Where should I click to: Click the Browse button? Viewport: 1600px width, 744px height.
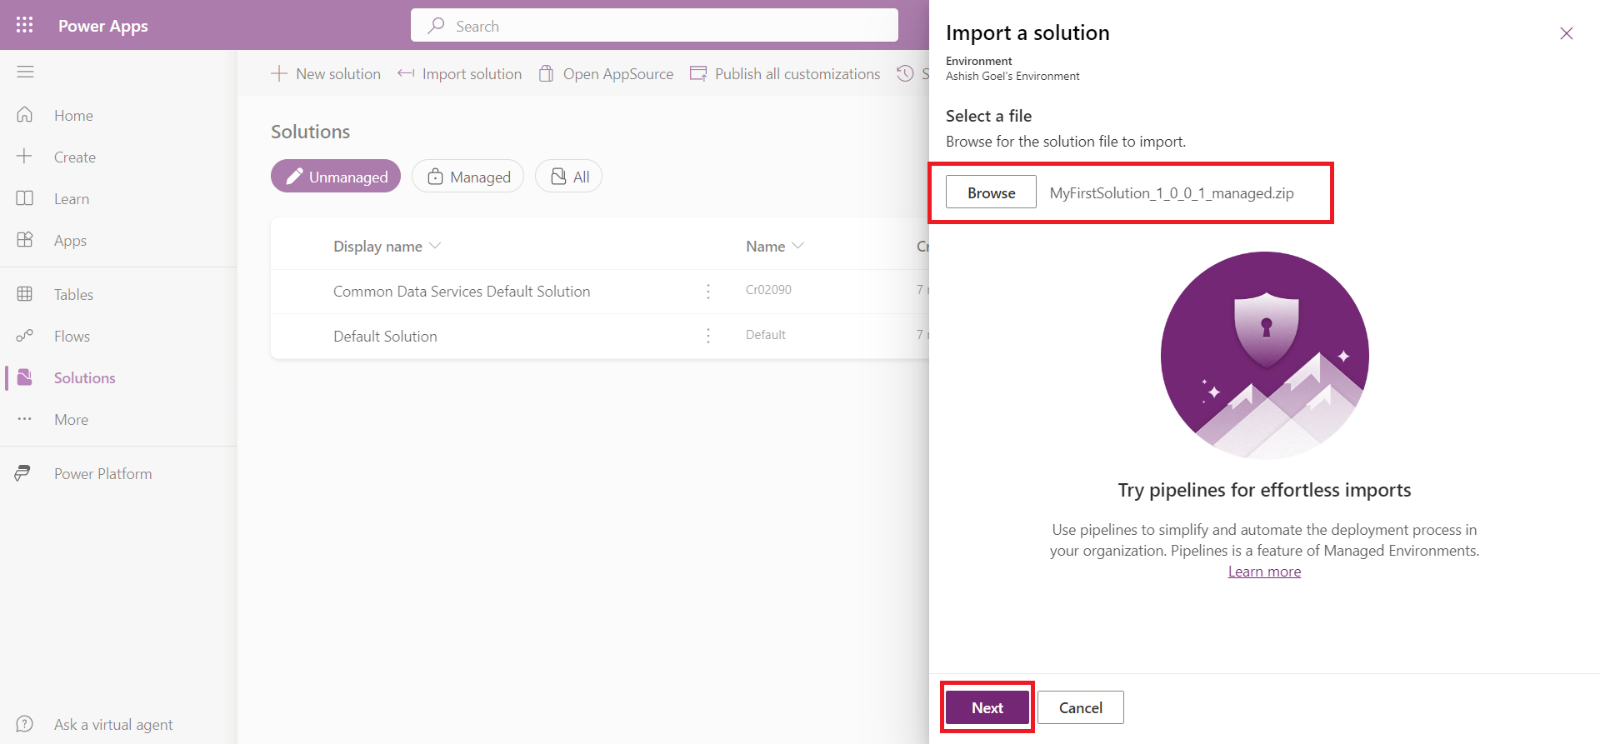pos(991,193)
